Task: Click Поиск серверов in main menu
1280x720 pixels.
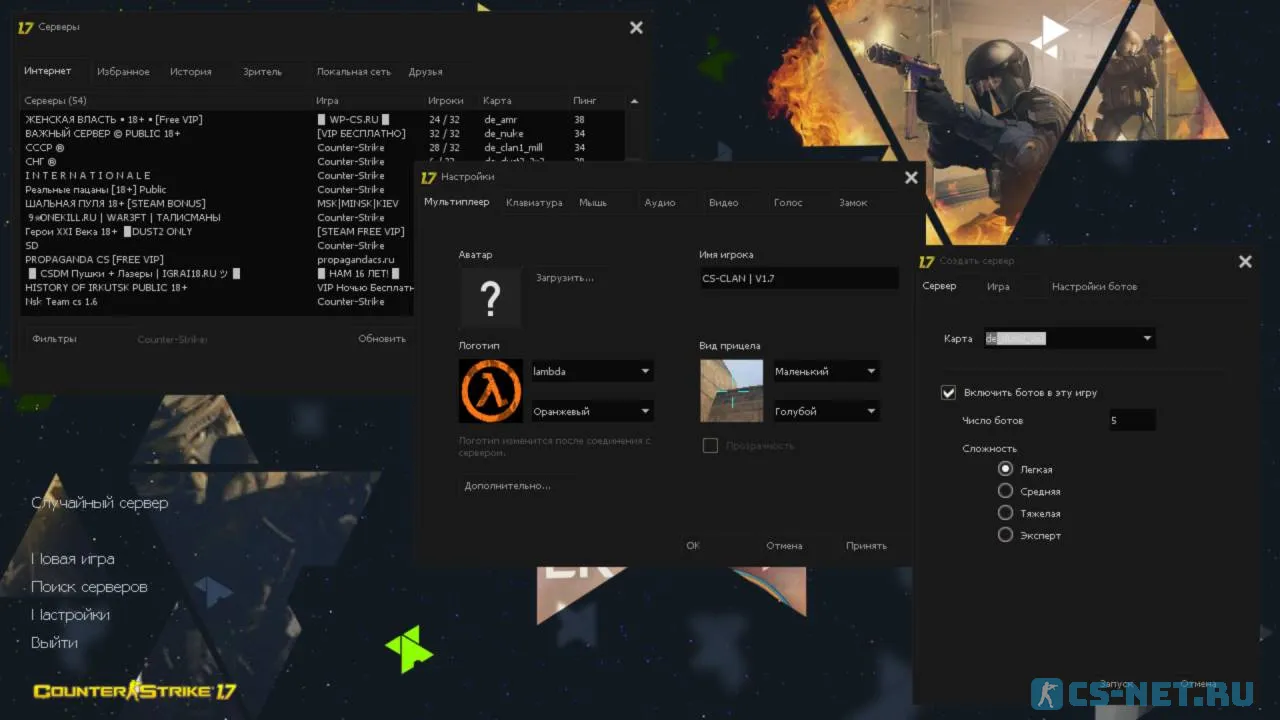Action: click(x=89, y=587)
